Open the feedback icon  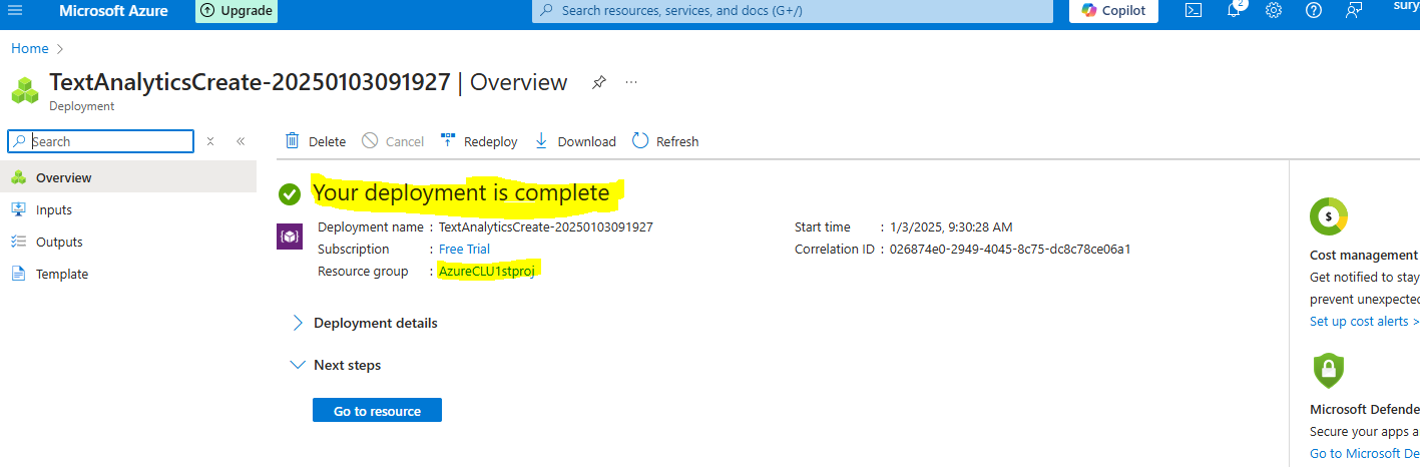1354,11
